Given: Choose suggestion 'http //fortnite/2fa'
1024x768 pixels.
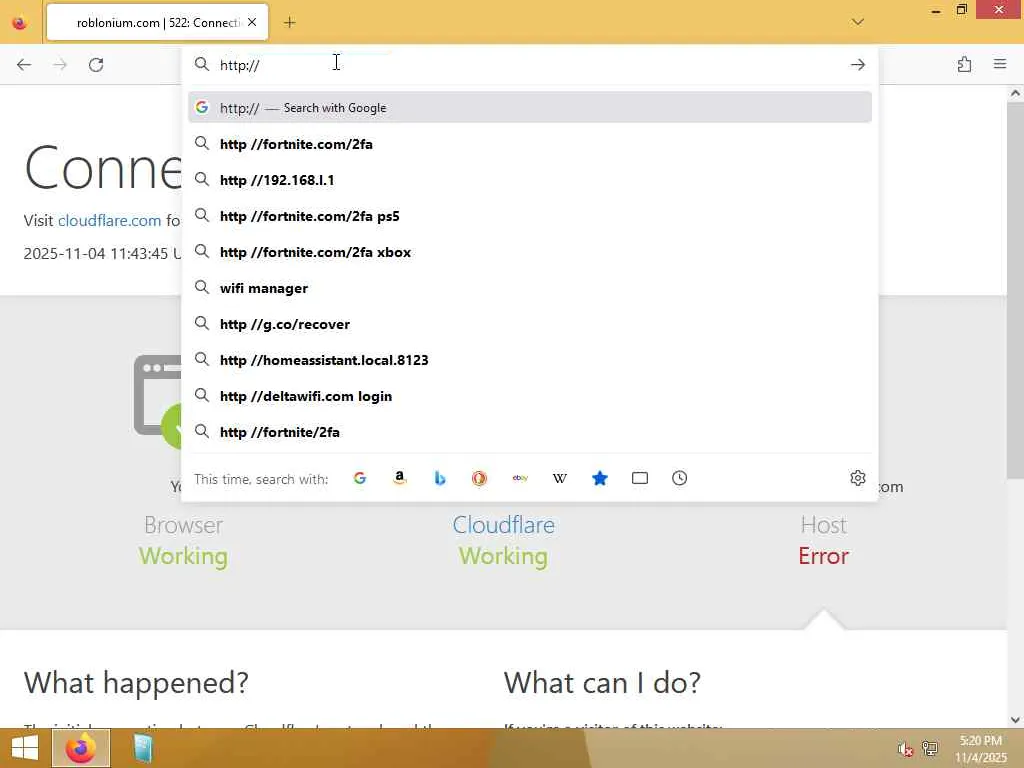Looking at the screenshot, I should [530, 432].
